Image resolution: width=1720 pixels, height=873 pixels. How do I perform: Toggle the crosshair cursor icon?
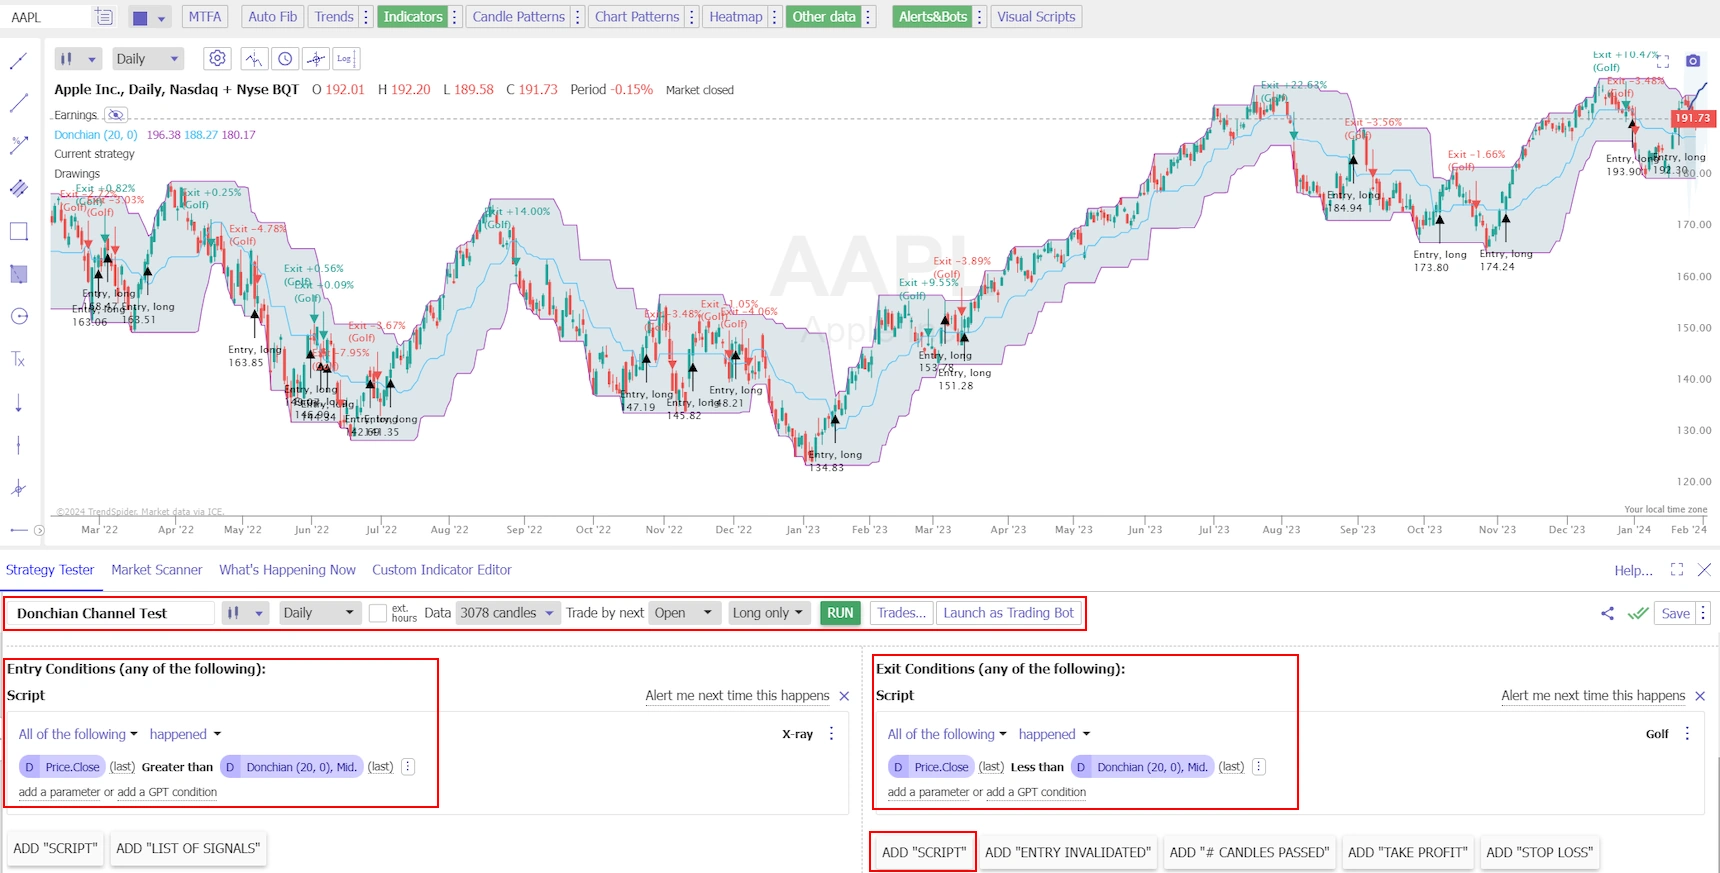pyautogui.click(x=316, y=59)
